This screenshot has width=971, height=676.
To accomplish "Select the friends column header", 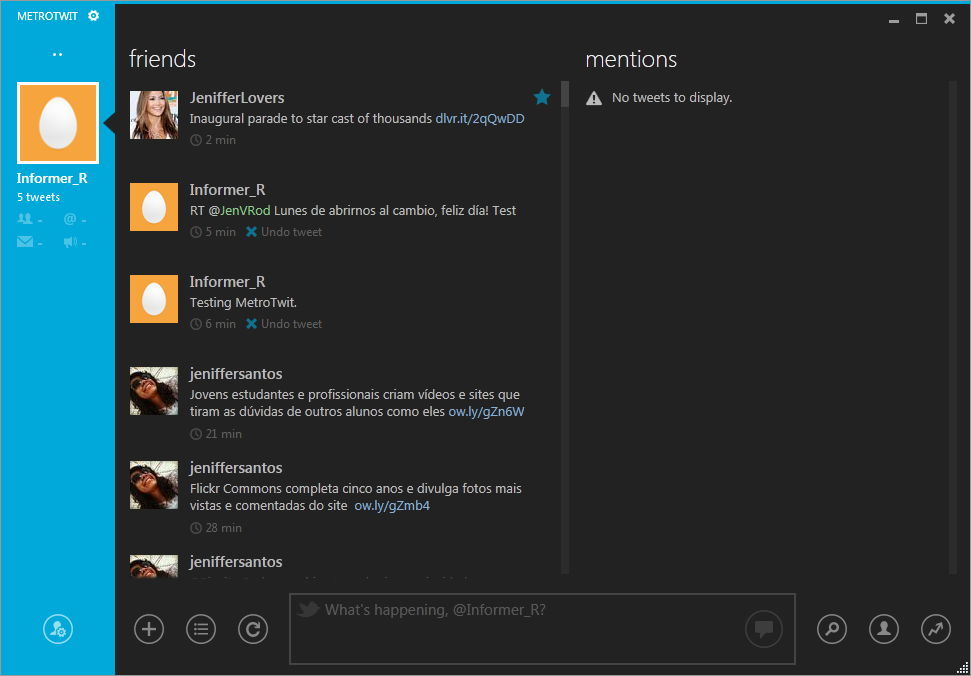I will [x=162, y=59].
